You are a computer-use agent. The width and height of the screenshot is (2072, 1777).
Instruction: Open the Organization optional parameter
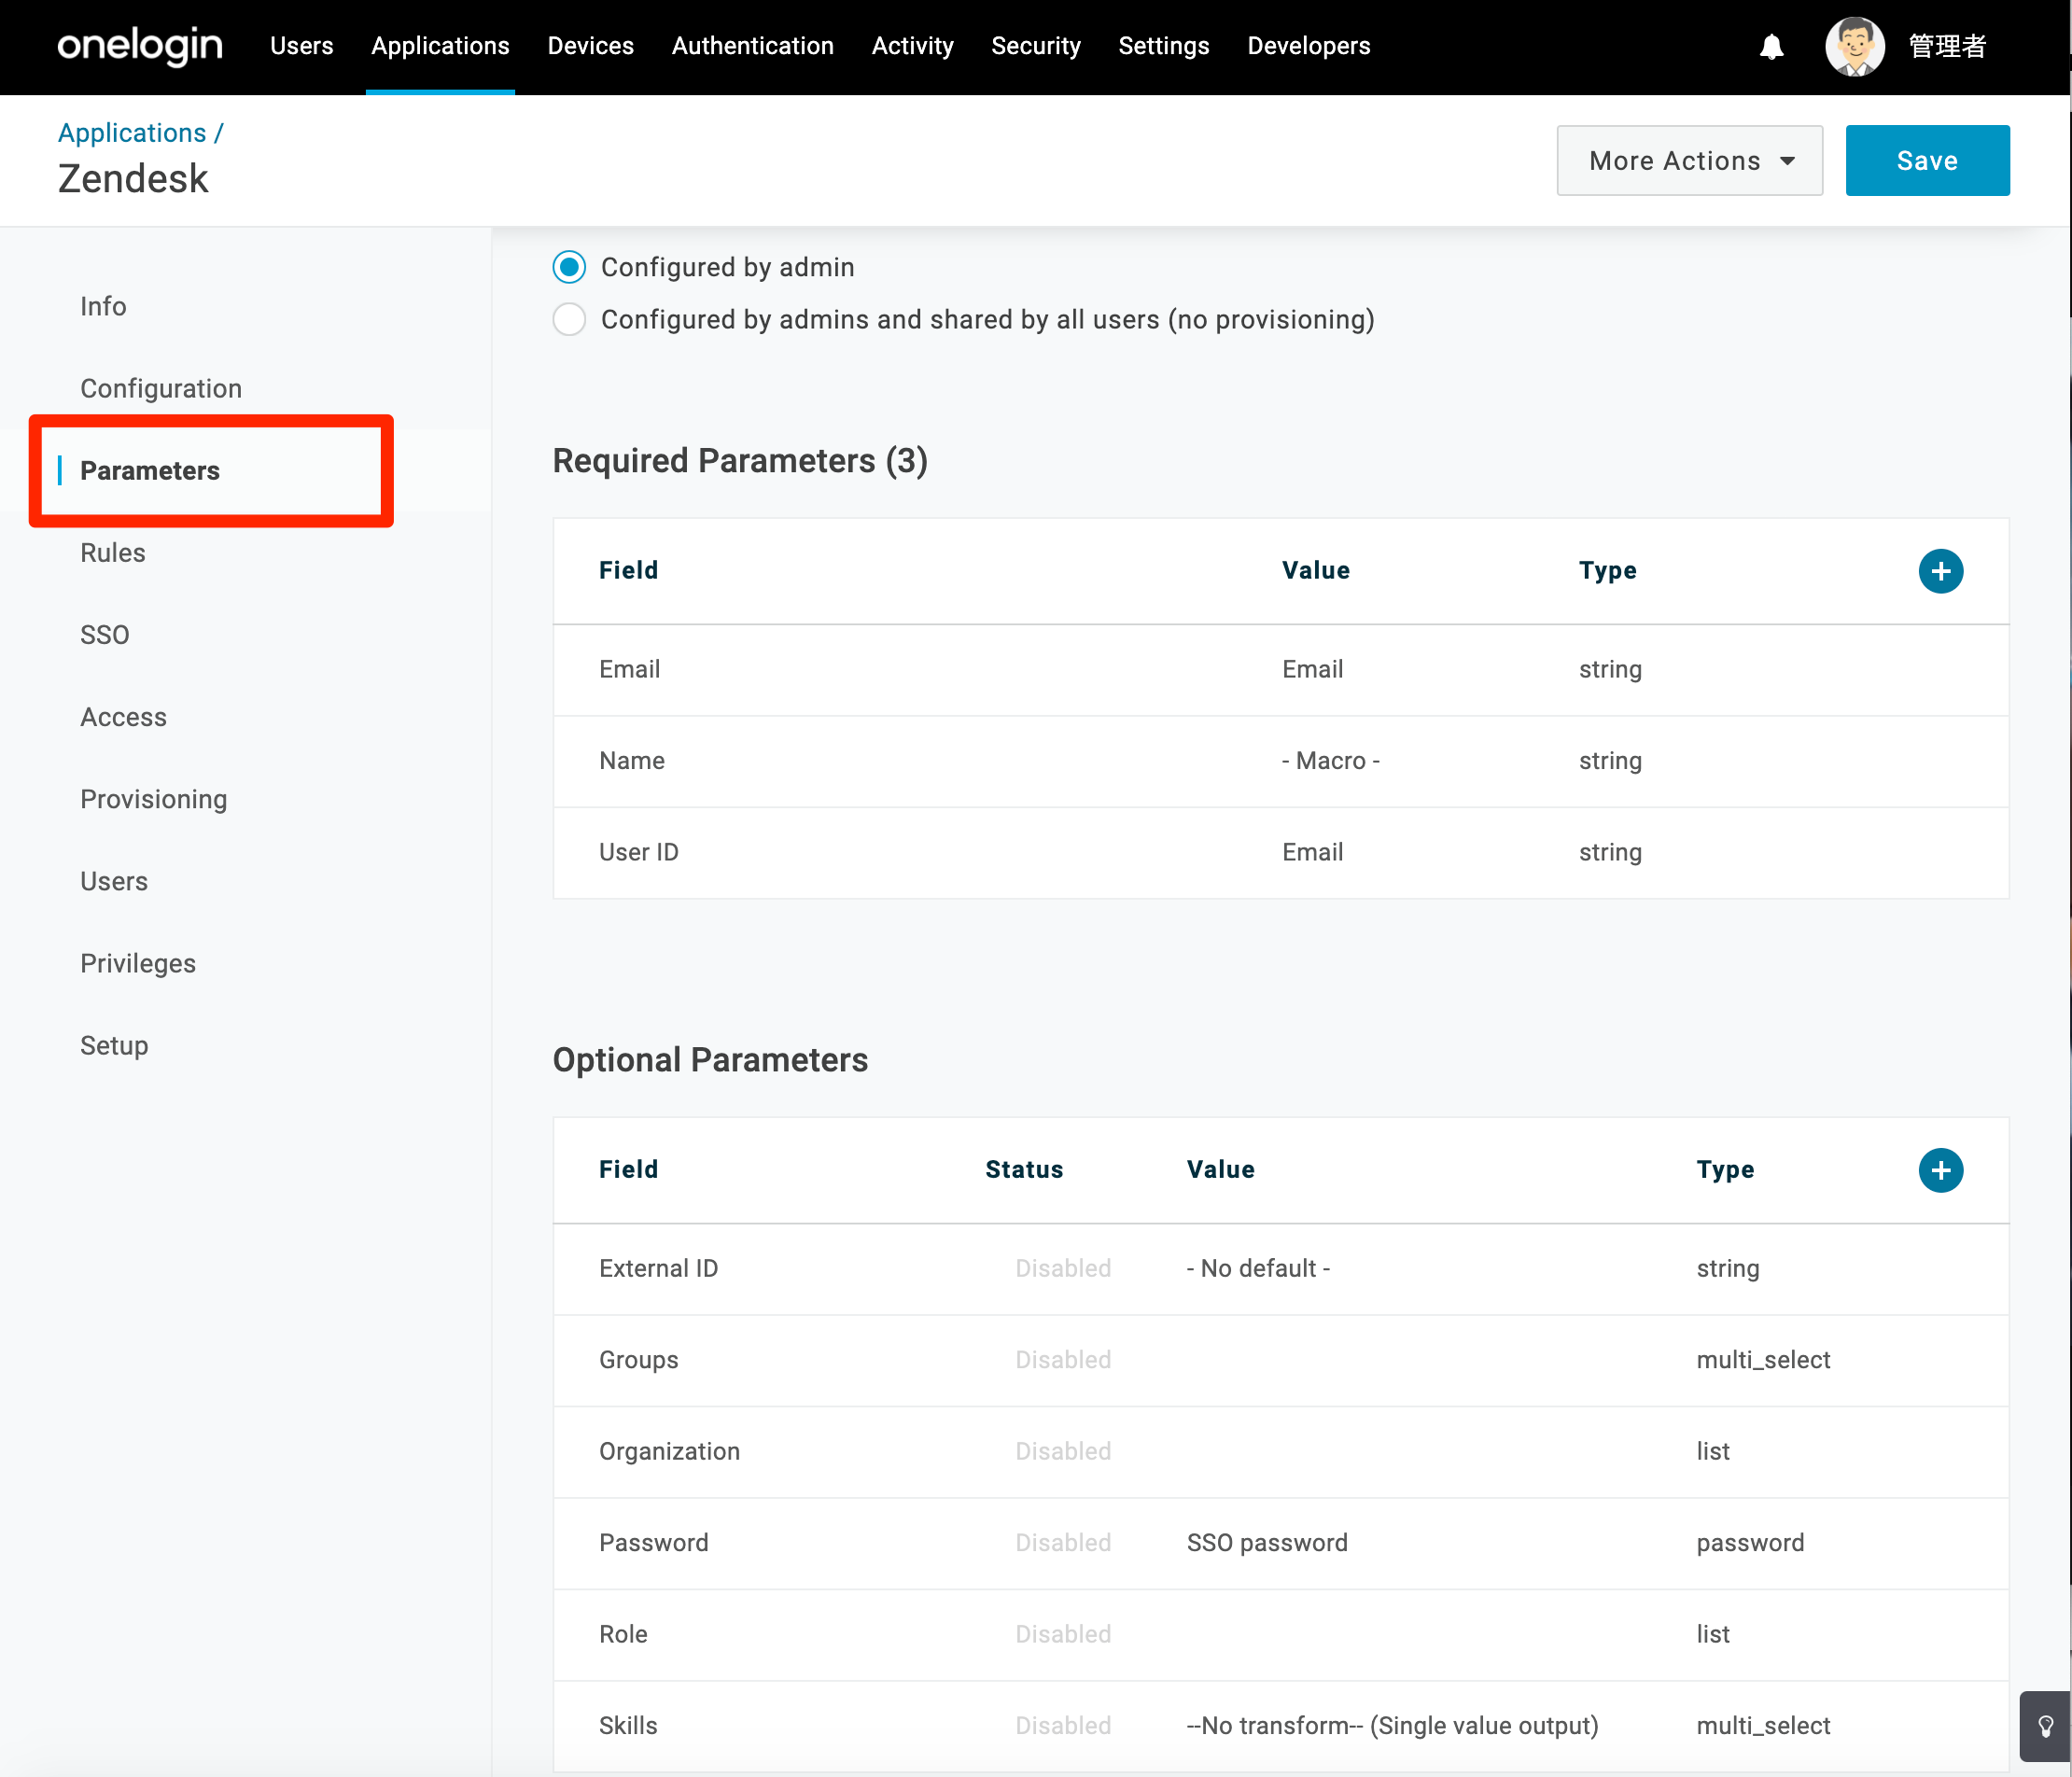[x=1280, y=1452]
